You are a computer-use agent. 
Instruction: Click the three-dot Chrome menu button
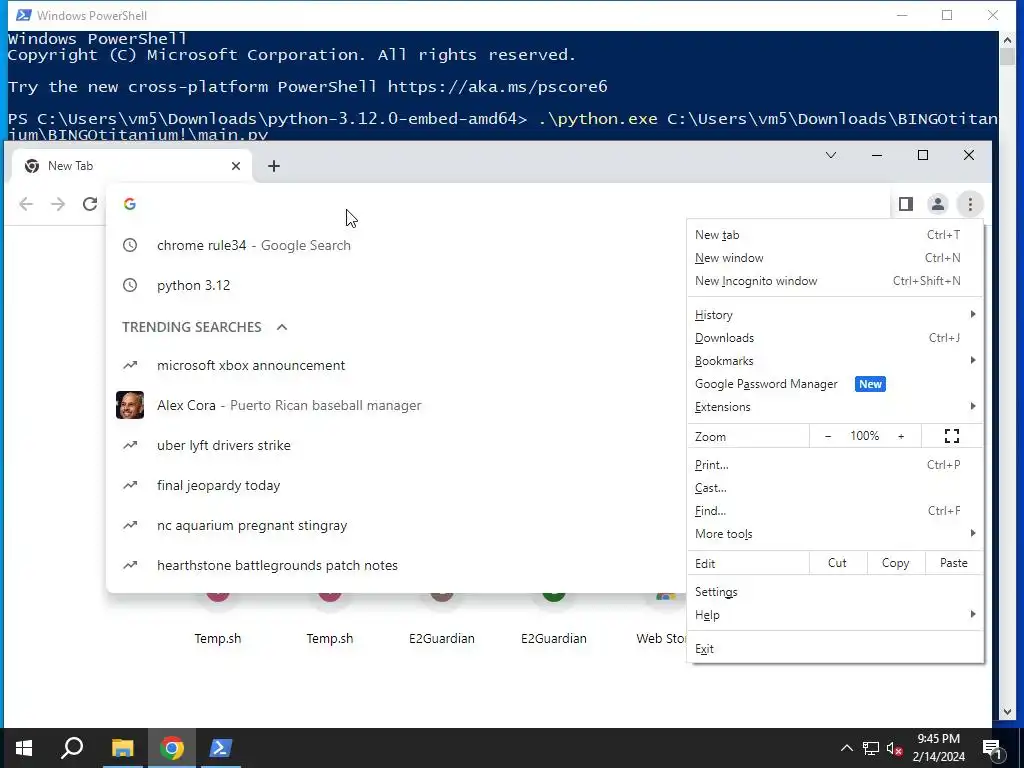tap(970, 204)
